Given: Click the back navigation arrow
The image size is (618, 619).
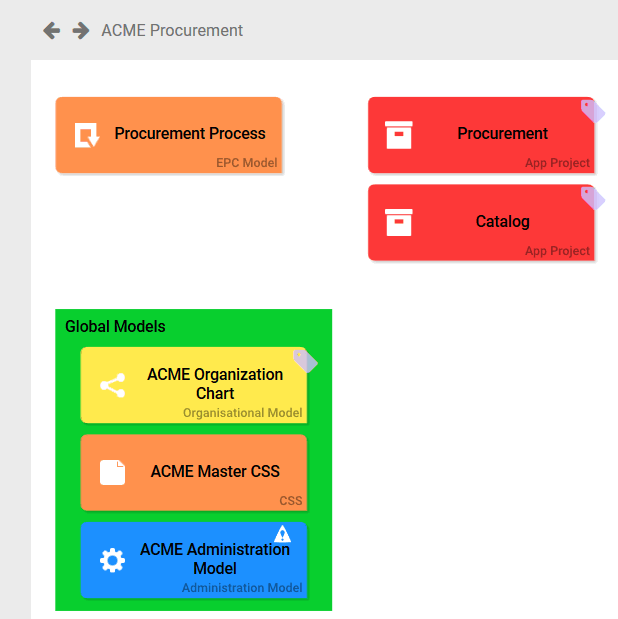Looking at the screenshot, I should (52, 31).
